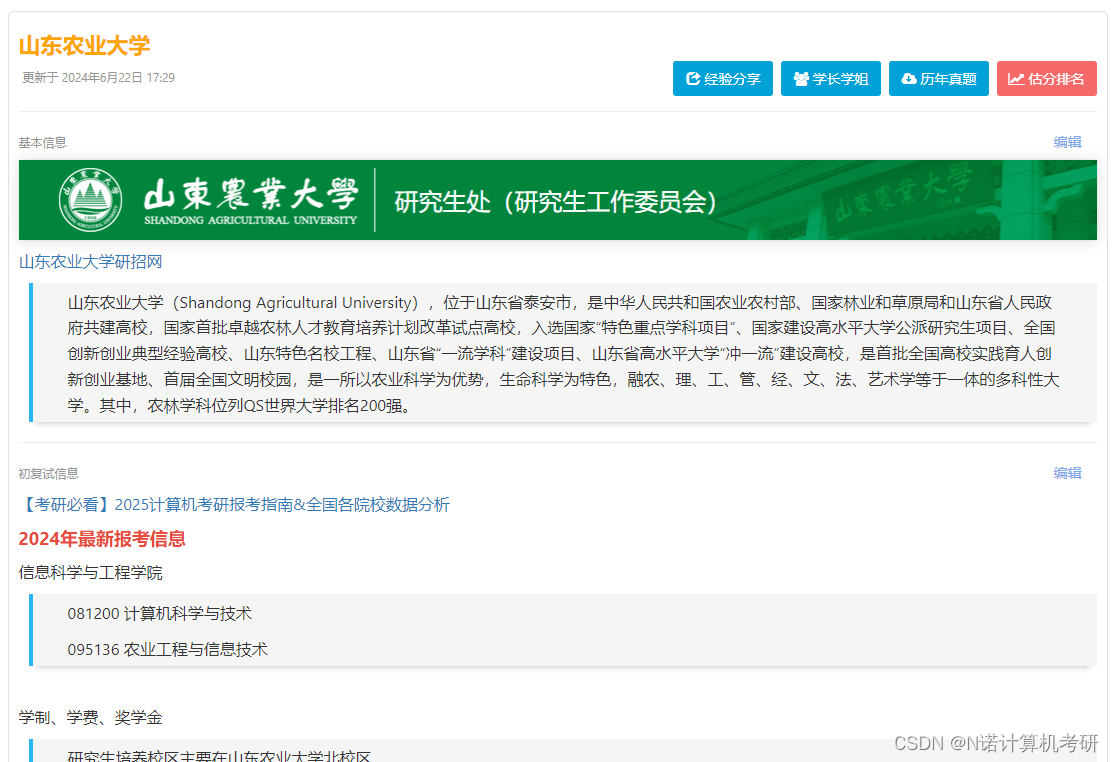Viewport: 1114px width, 762px height.
Task: Click the university introduction paragraph
Action: [563, 354]
